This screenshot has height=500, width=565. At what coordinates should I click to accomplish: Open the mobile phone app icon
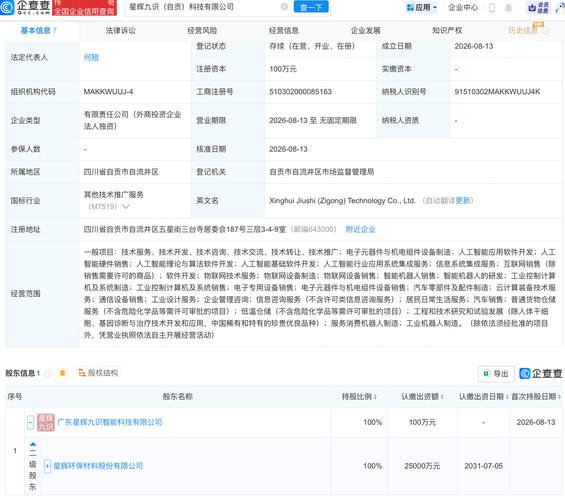coord(492,8)
